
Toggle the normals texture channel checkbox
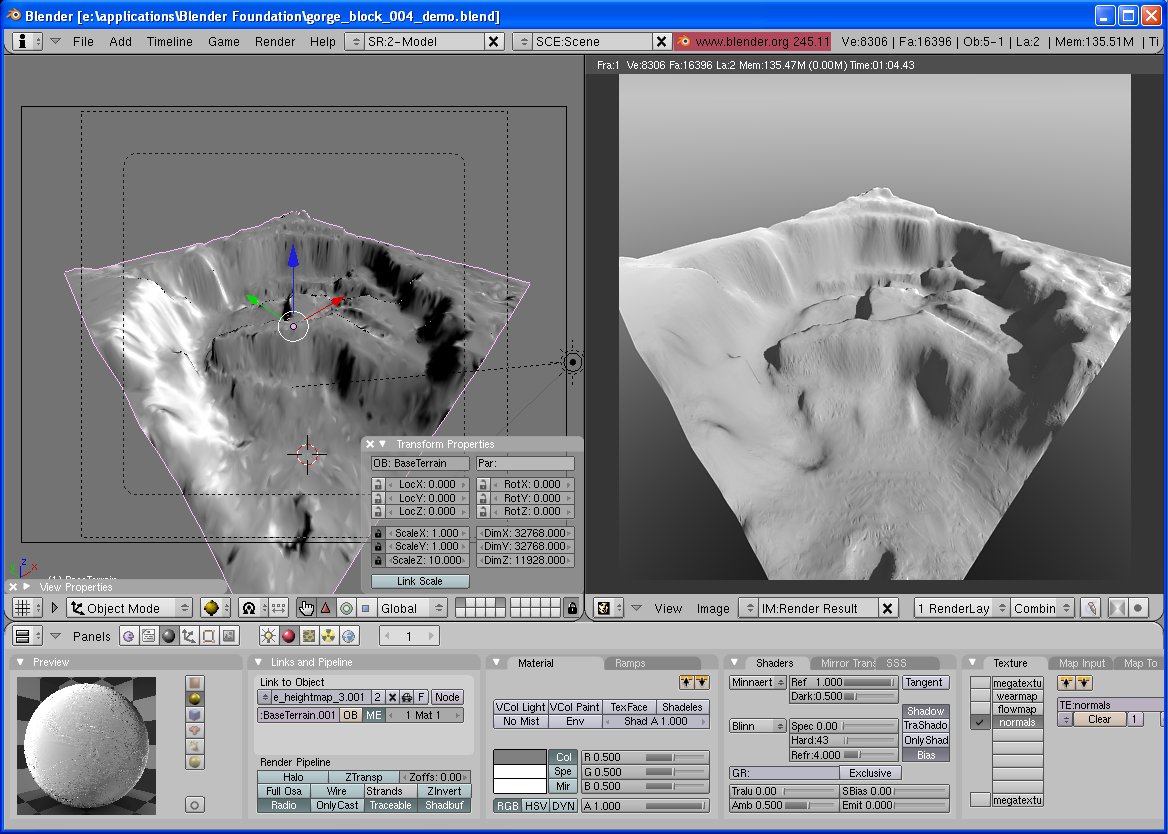tap(980, 722)
